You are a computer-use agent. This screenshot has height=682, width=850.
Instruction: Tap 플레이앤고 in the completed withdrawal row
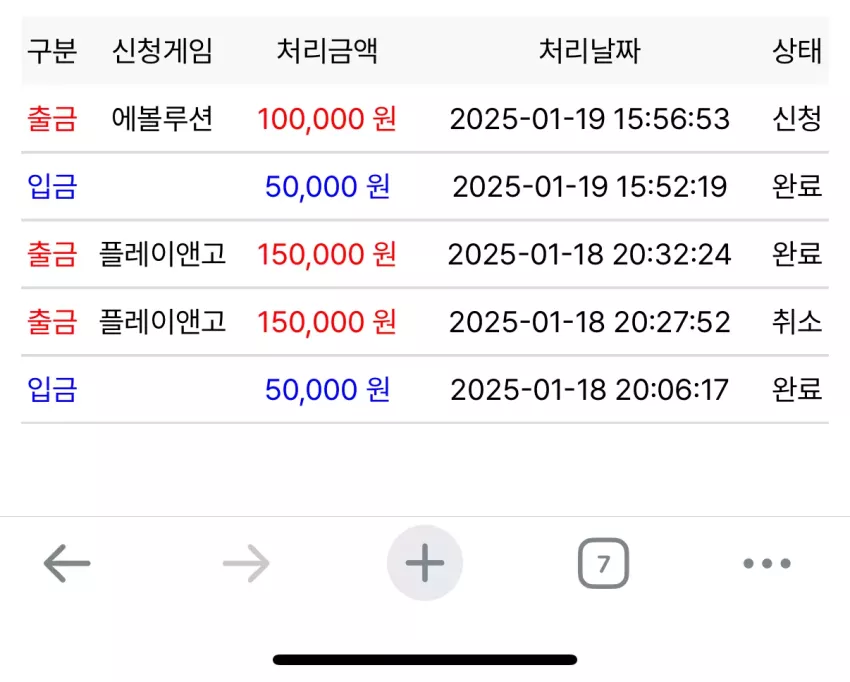coord(162,254)
